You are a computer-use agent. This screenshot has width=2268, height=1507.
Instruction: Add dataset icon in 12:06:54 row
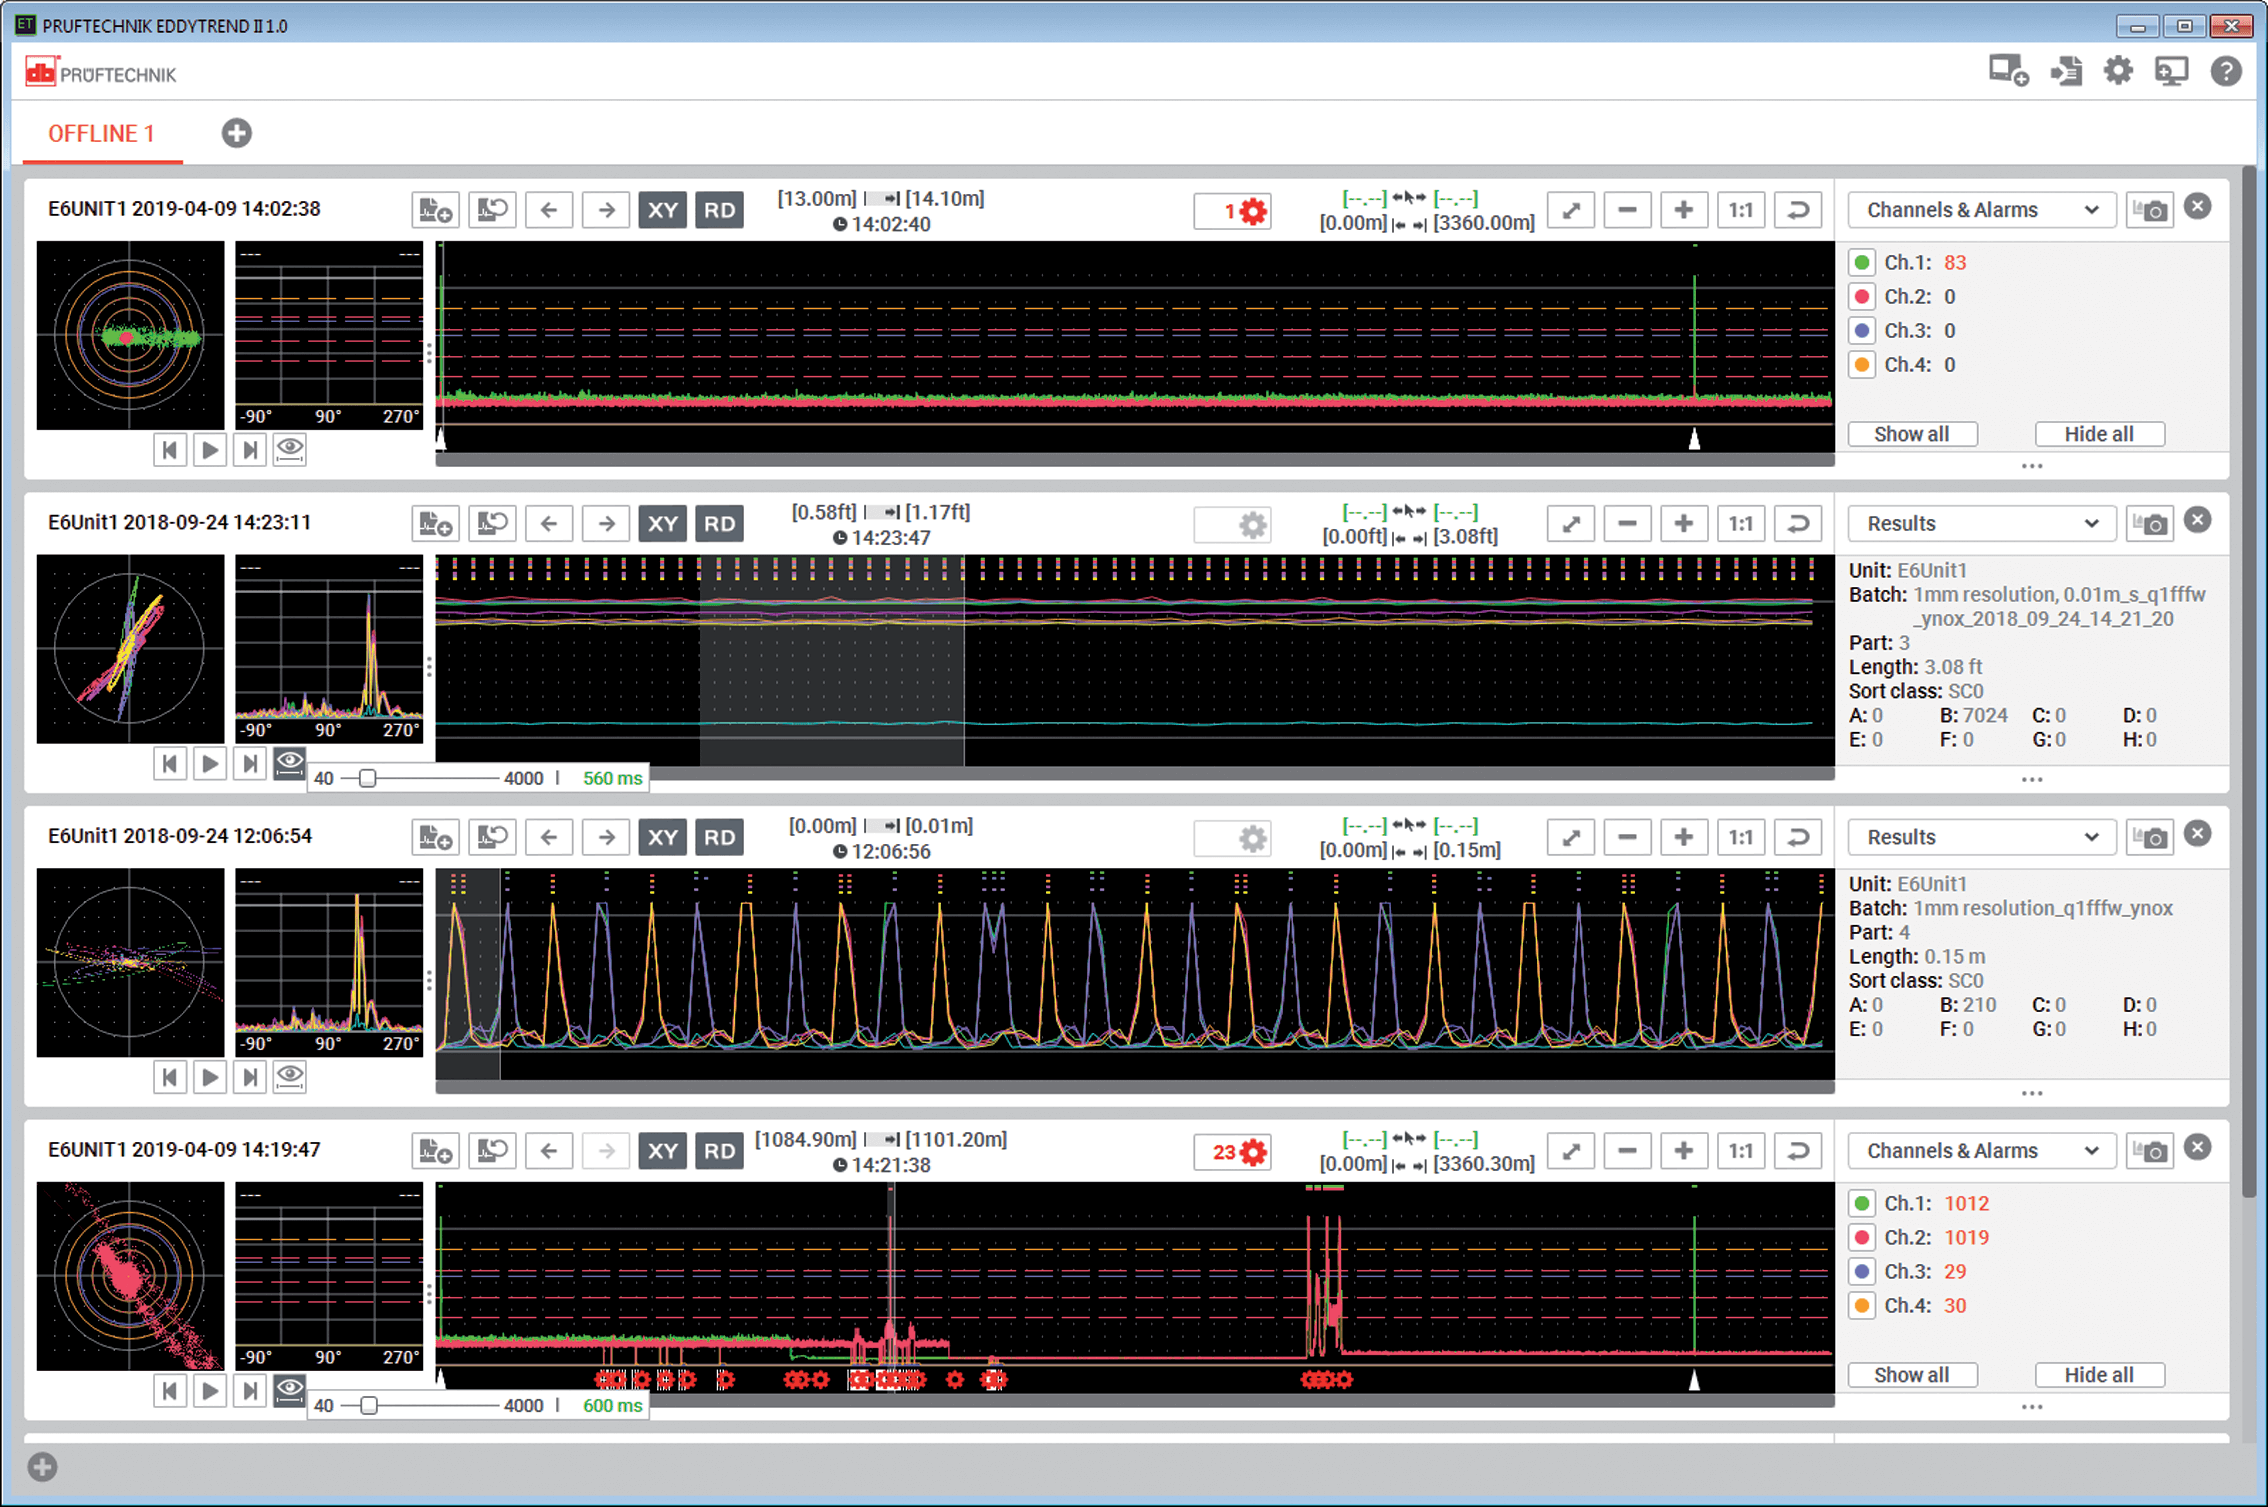[x=435, y=838]
